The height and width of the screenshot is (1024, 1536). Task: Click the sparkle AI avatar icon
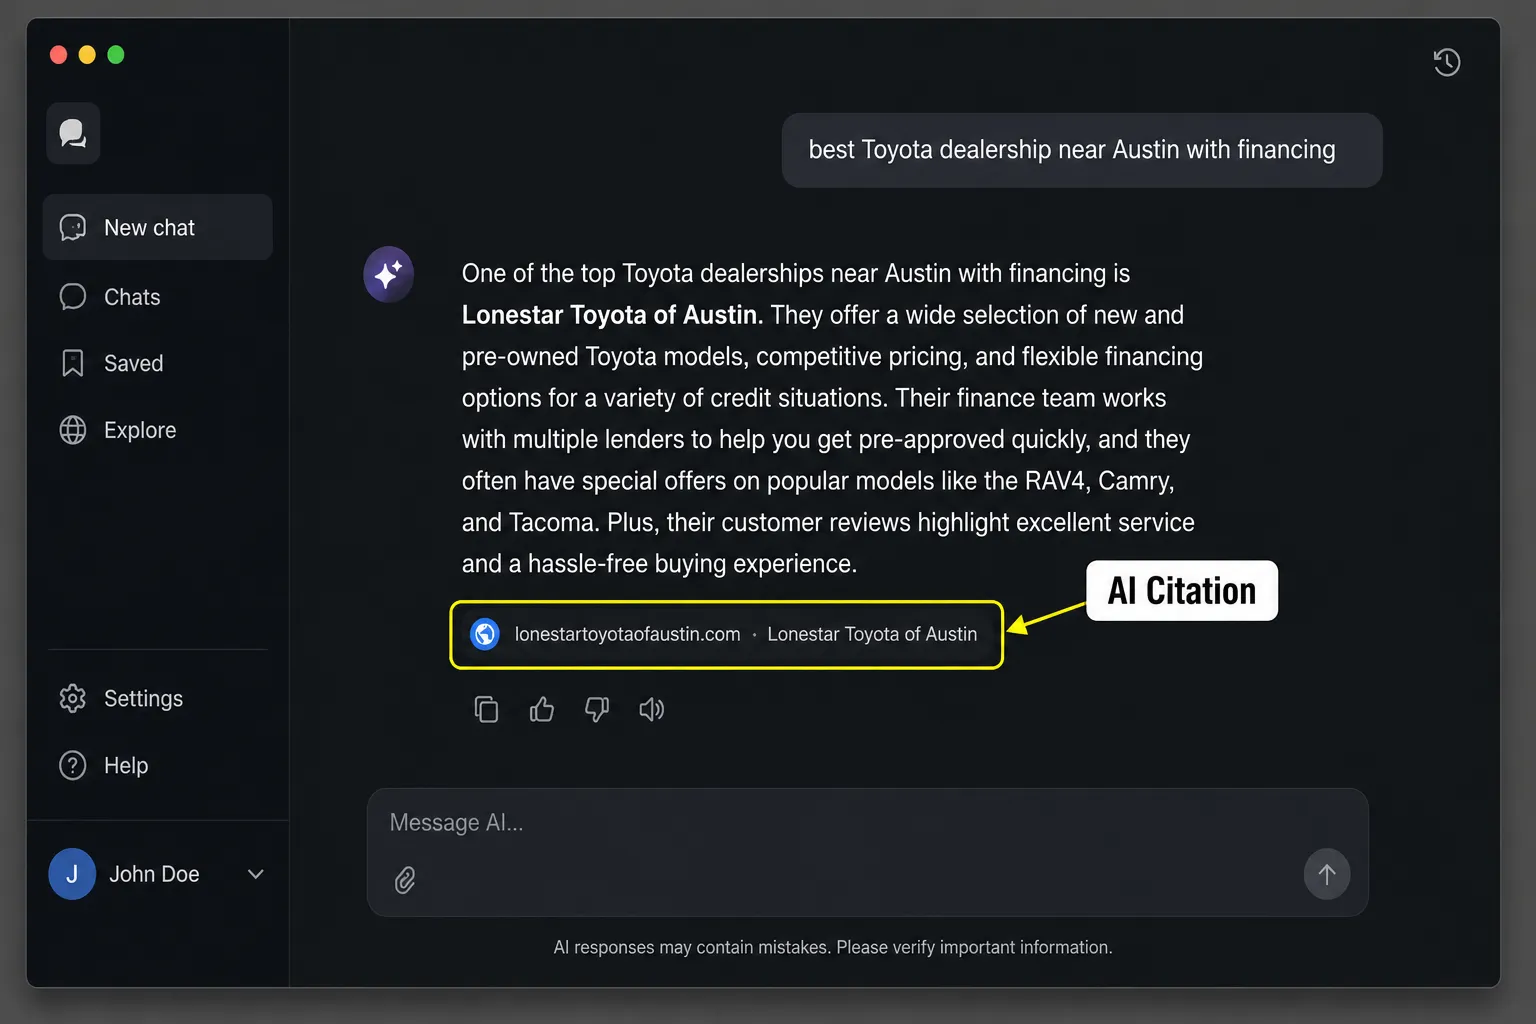point(389,274)
